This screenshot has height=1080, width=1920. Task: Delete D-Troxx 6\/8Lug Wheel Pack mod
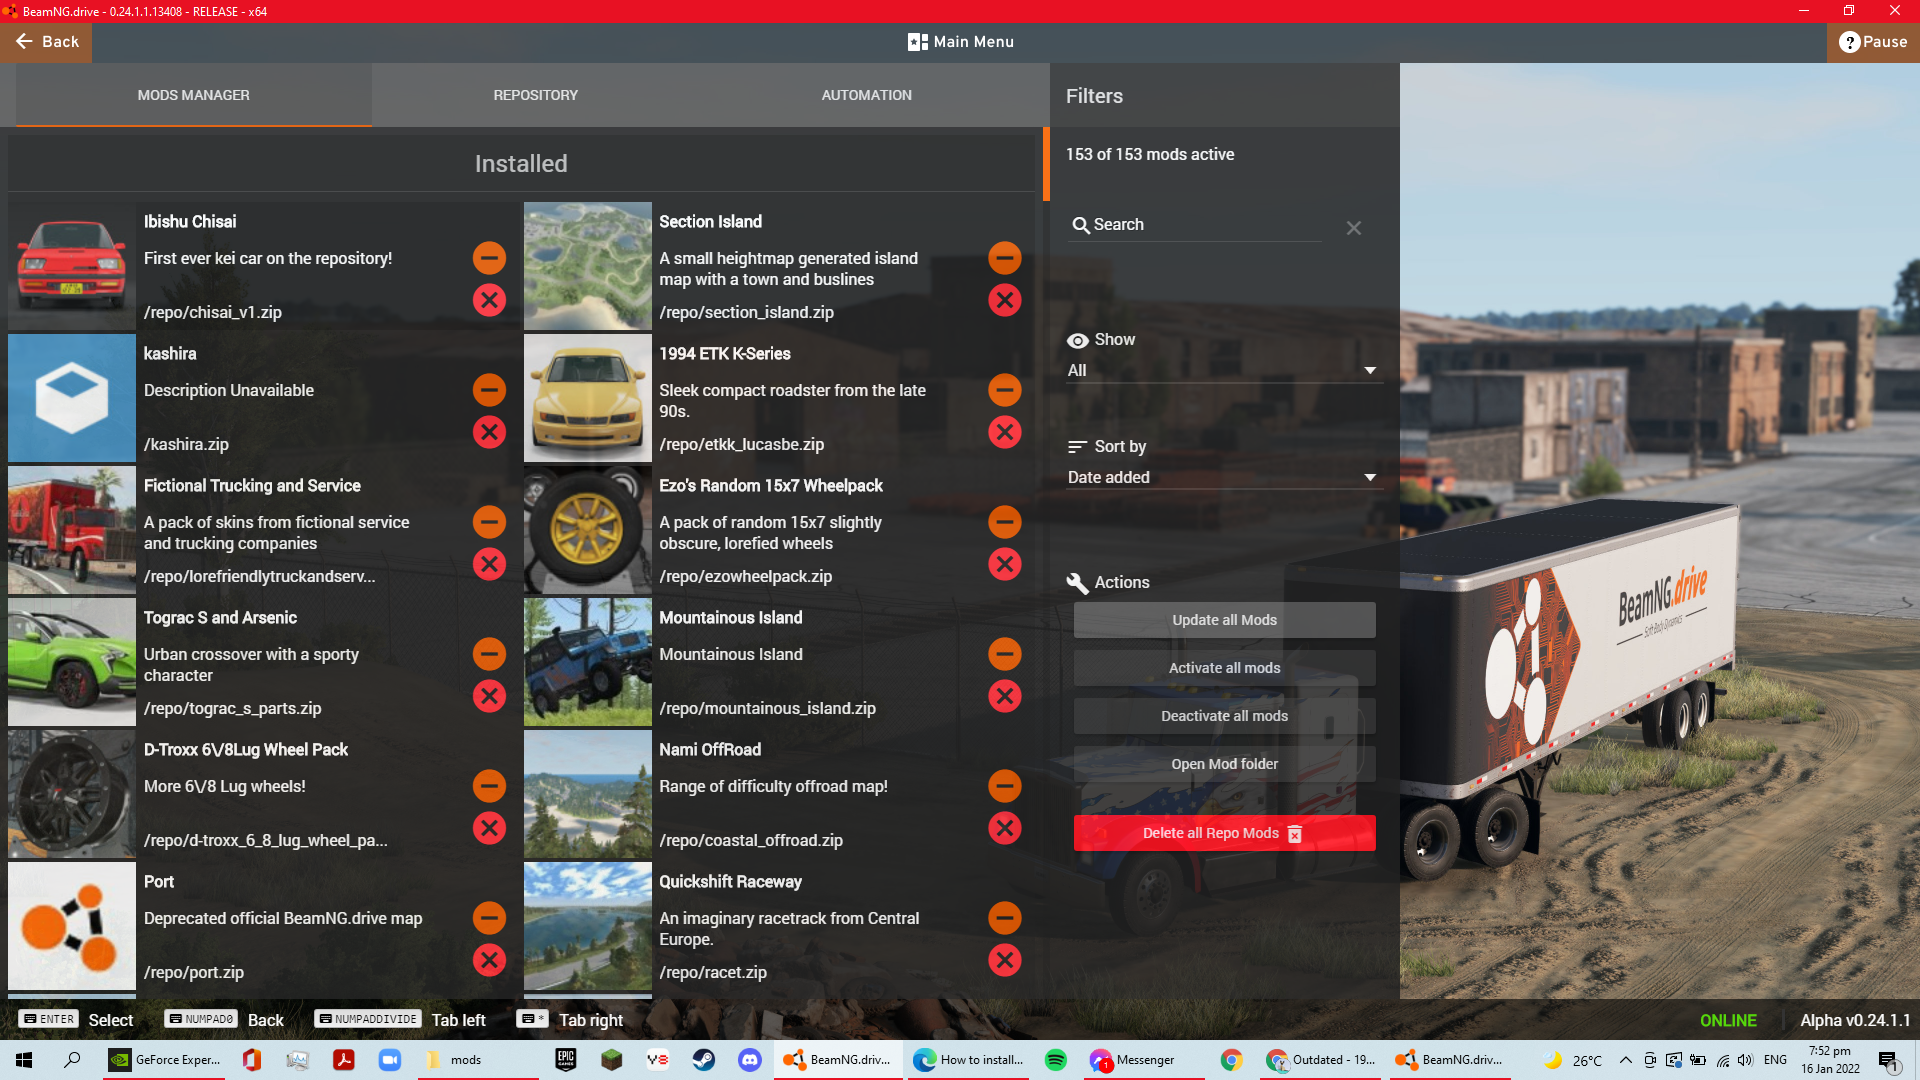489,828
